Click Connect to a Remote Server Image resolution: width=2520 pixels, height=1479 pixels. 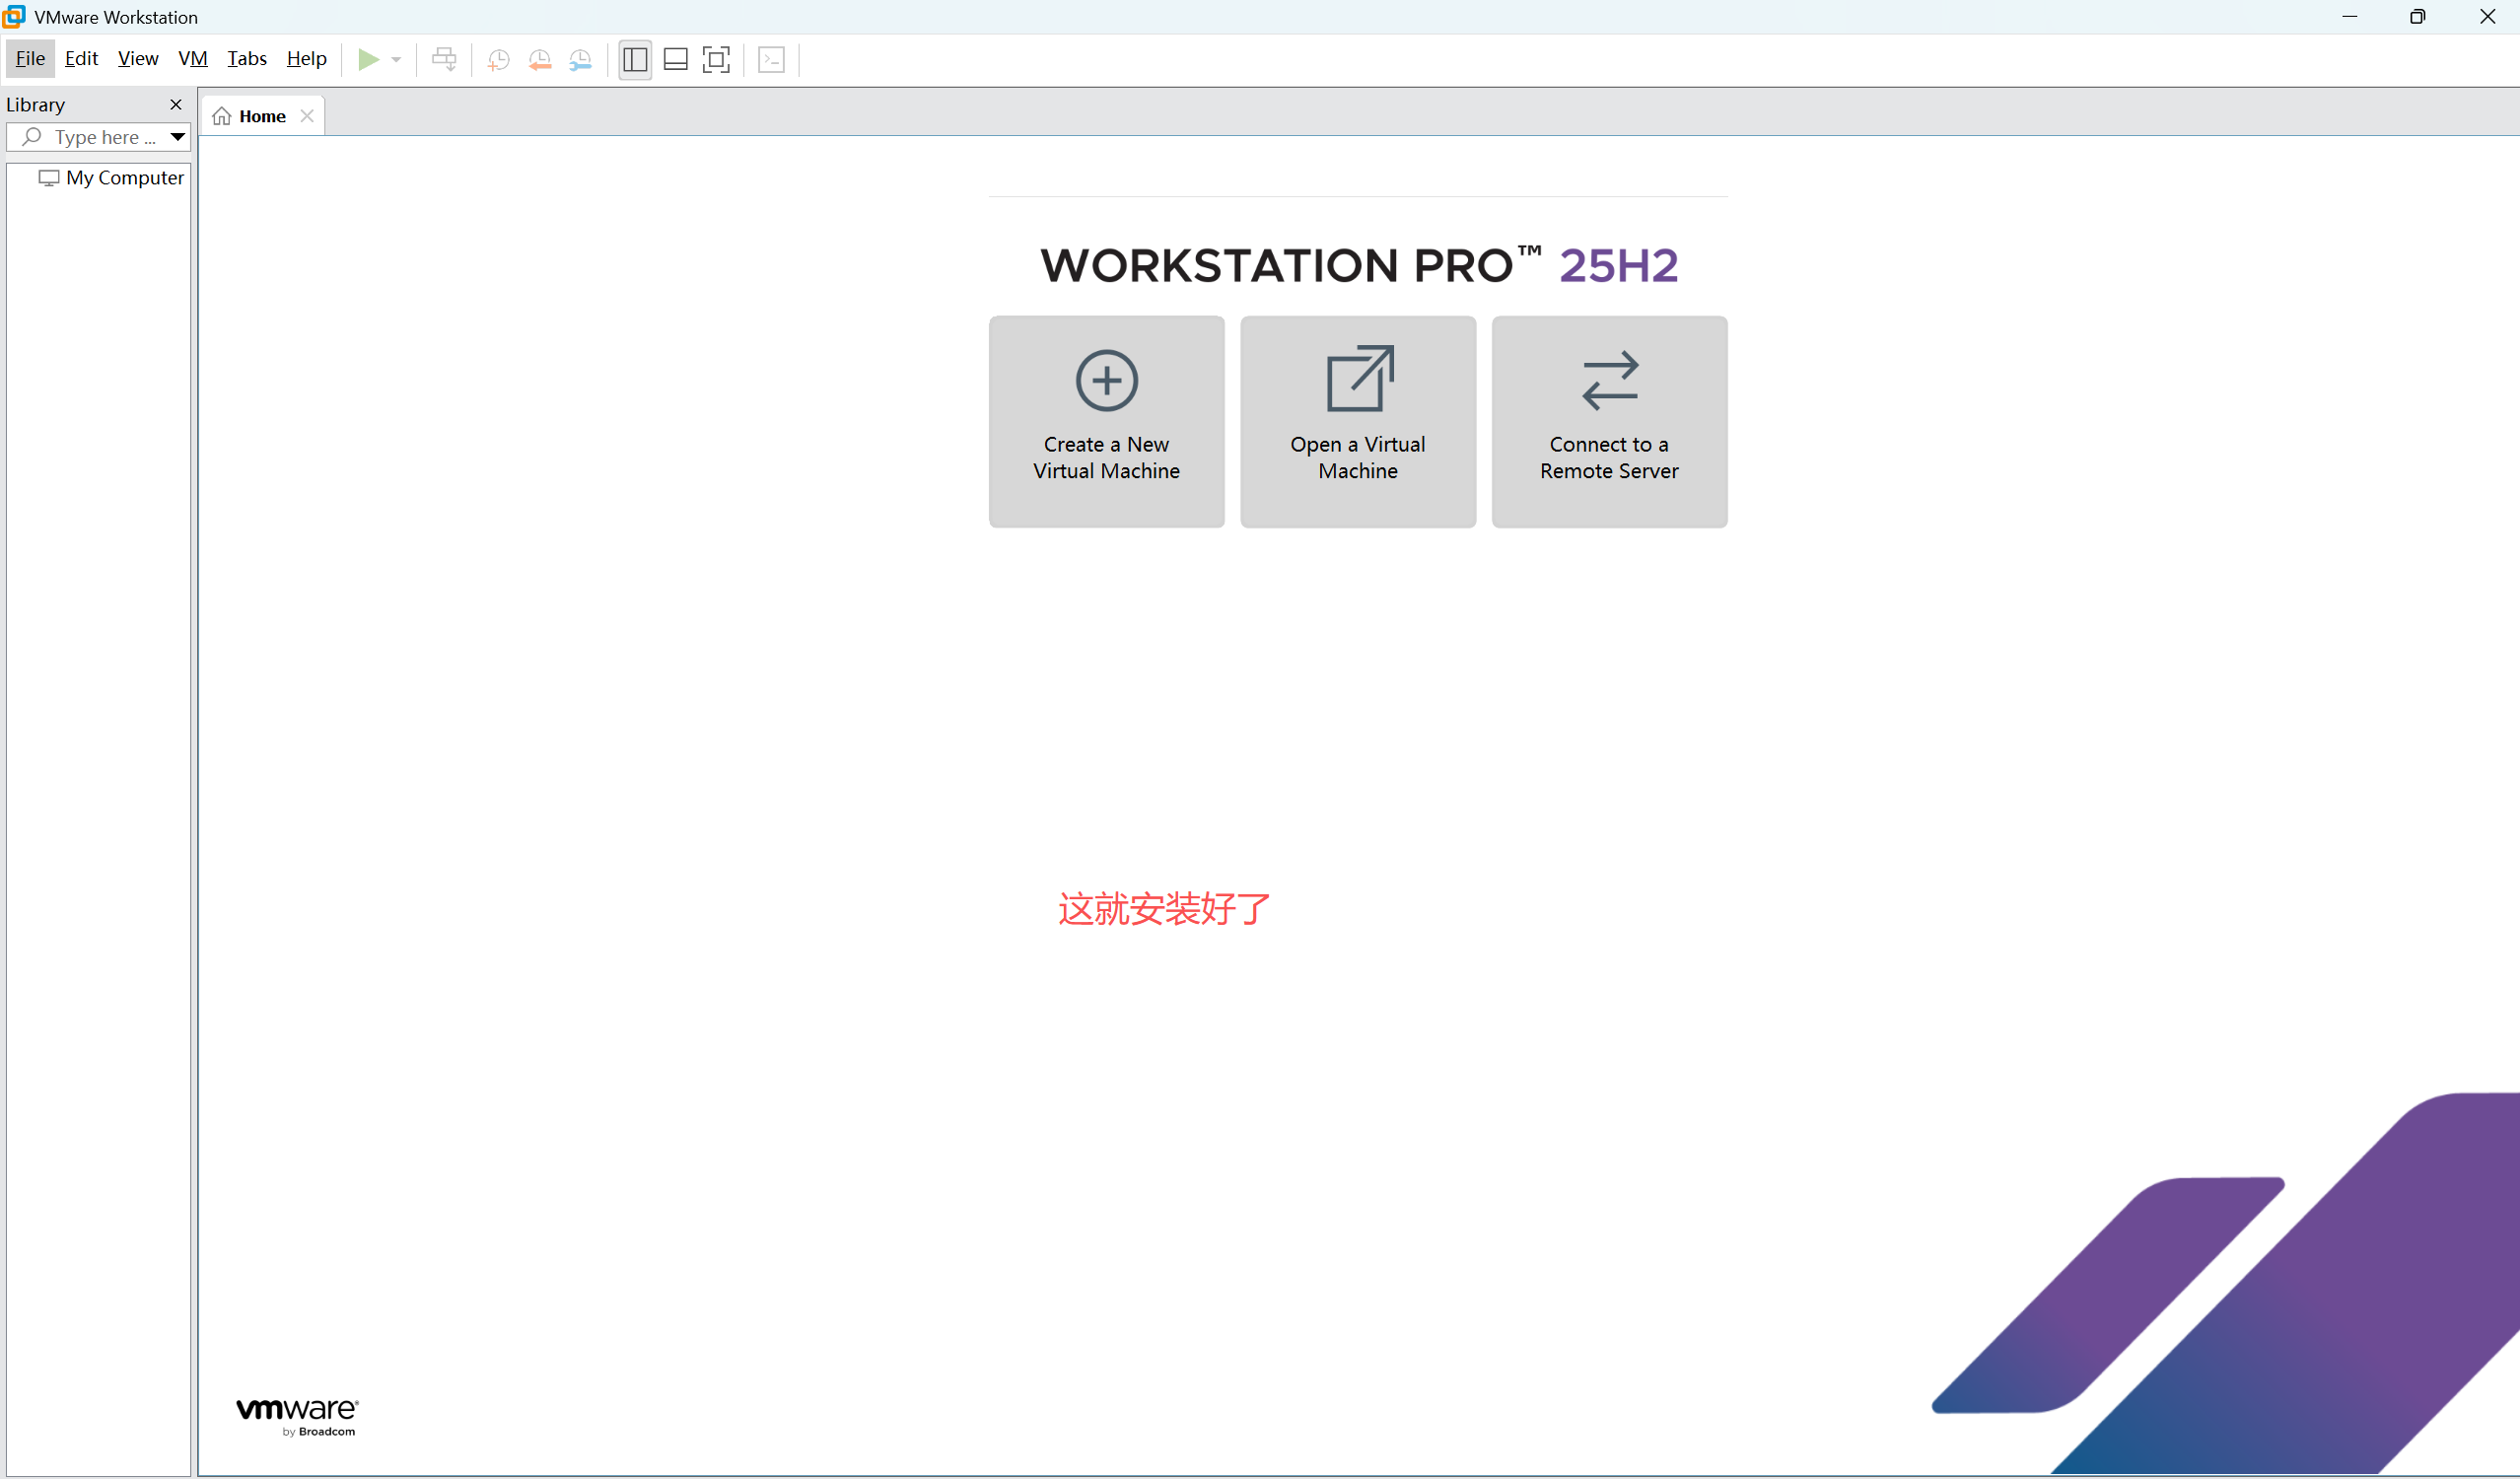(1608, 421)
